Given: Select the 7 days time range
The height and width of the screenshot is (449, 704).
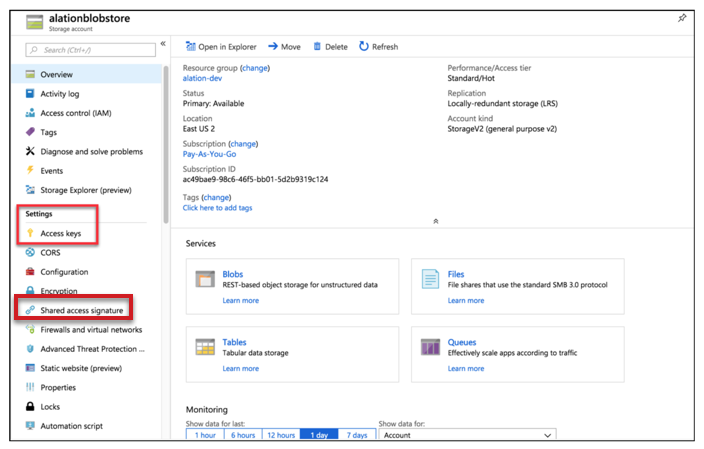Looking at the screenshot, I should point(357,435).
